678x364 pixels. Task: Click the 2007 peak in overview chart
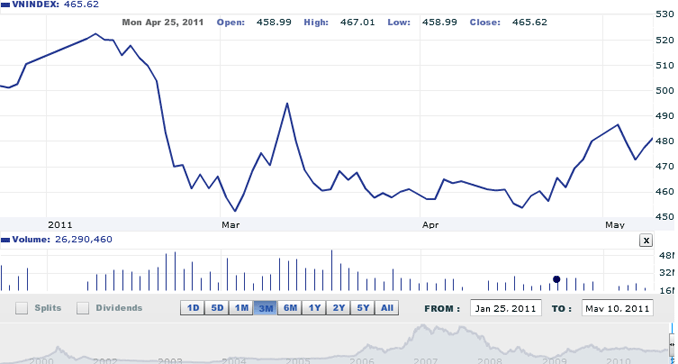pyautogui.click(x=424, y=327)
